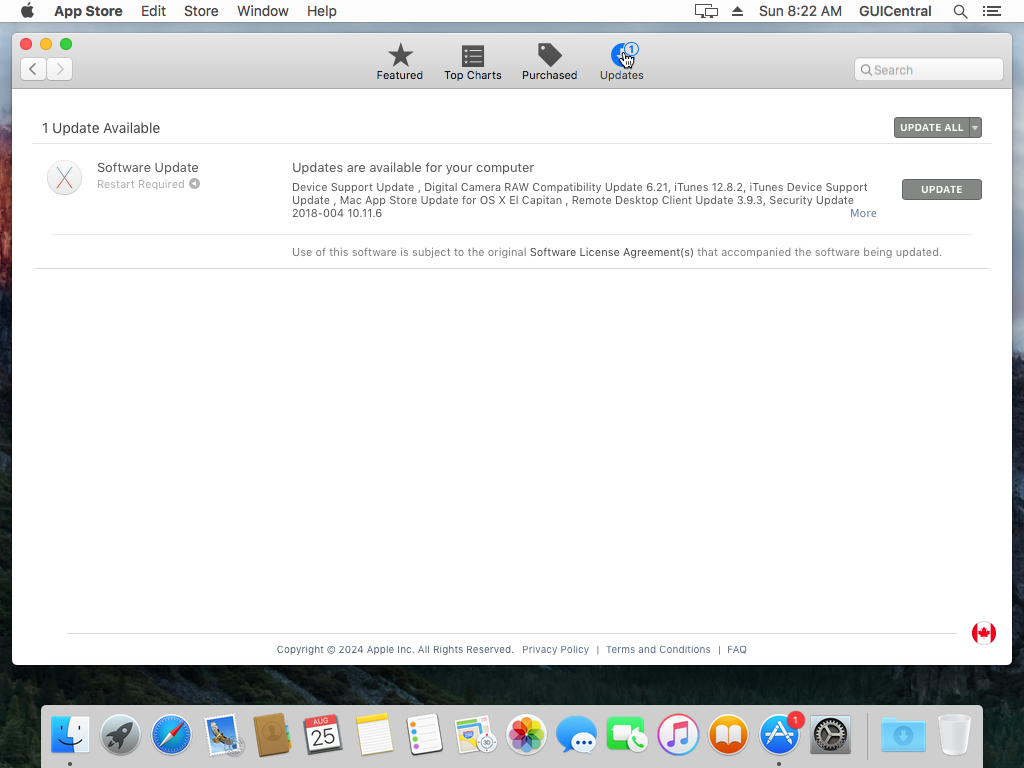This screenshot has height=768, width=1024.
Task: Open the Updates tab with badge
Action: click(x=622, y=62)
